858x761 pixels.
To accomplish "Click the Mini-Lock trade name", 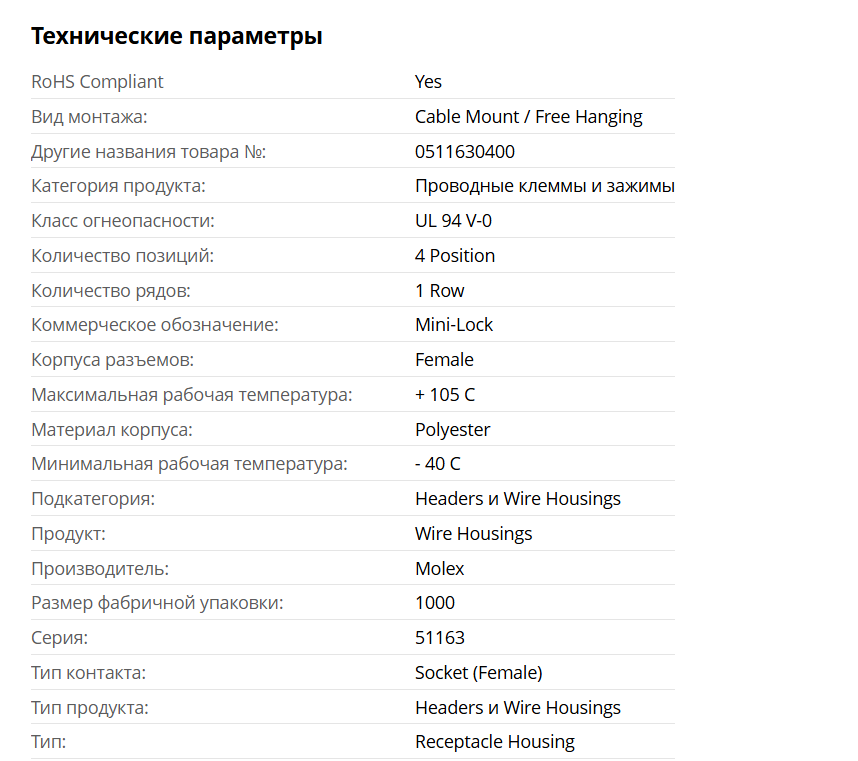I will click(454, 324).
